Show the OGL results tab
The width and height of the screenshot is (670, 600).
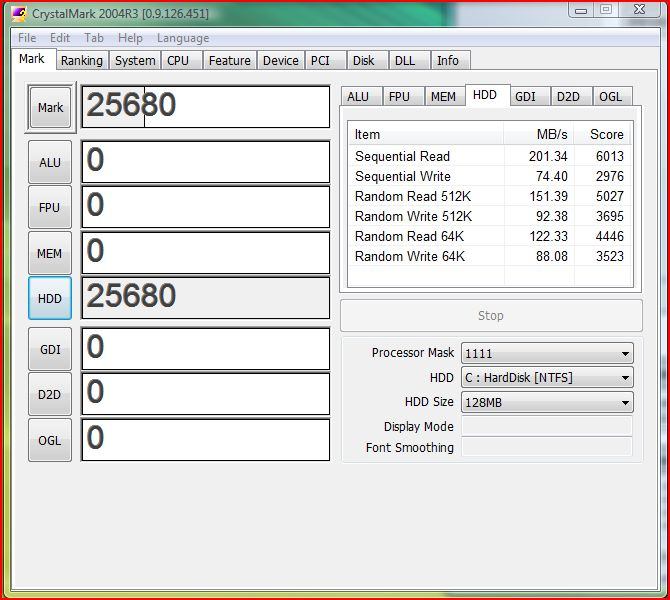click(613, 97)
